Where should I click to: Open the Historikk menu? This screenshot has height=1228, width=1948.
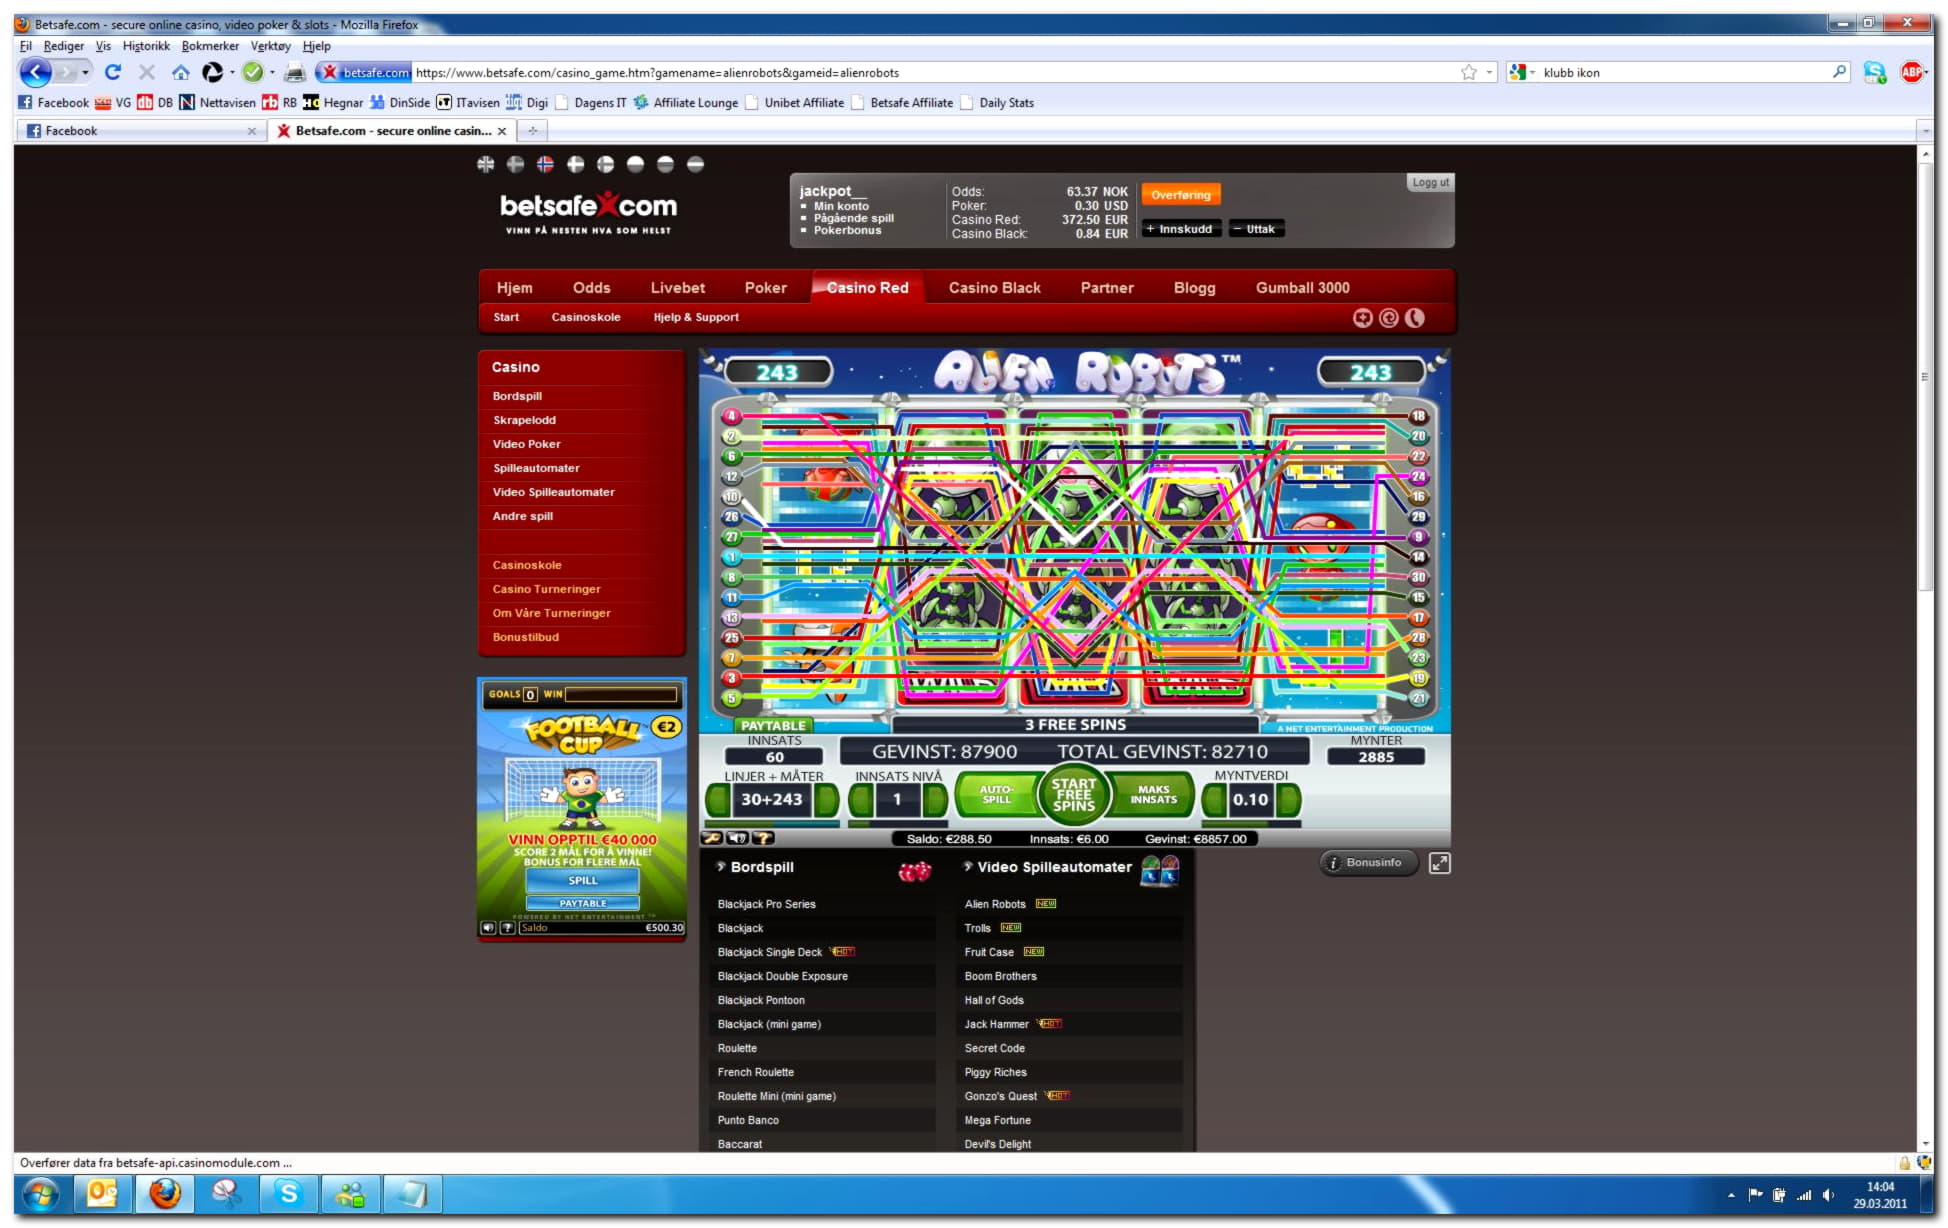coord(146,46)
